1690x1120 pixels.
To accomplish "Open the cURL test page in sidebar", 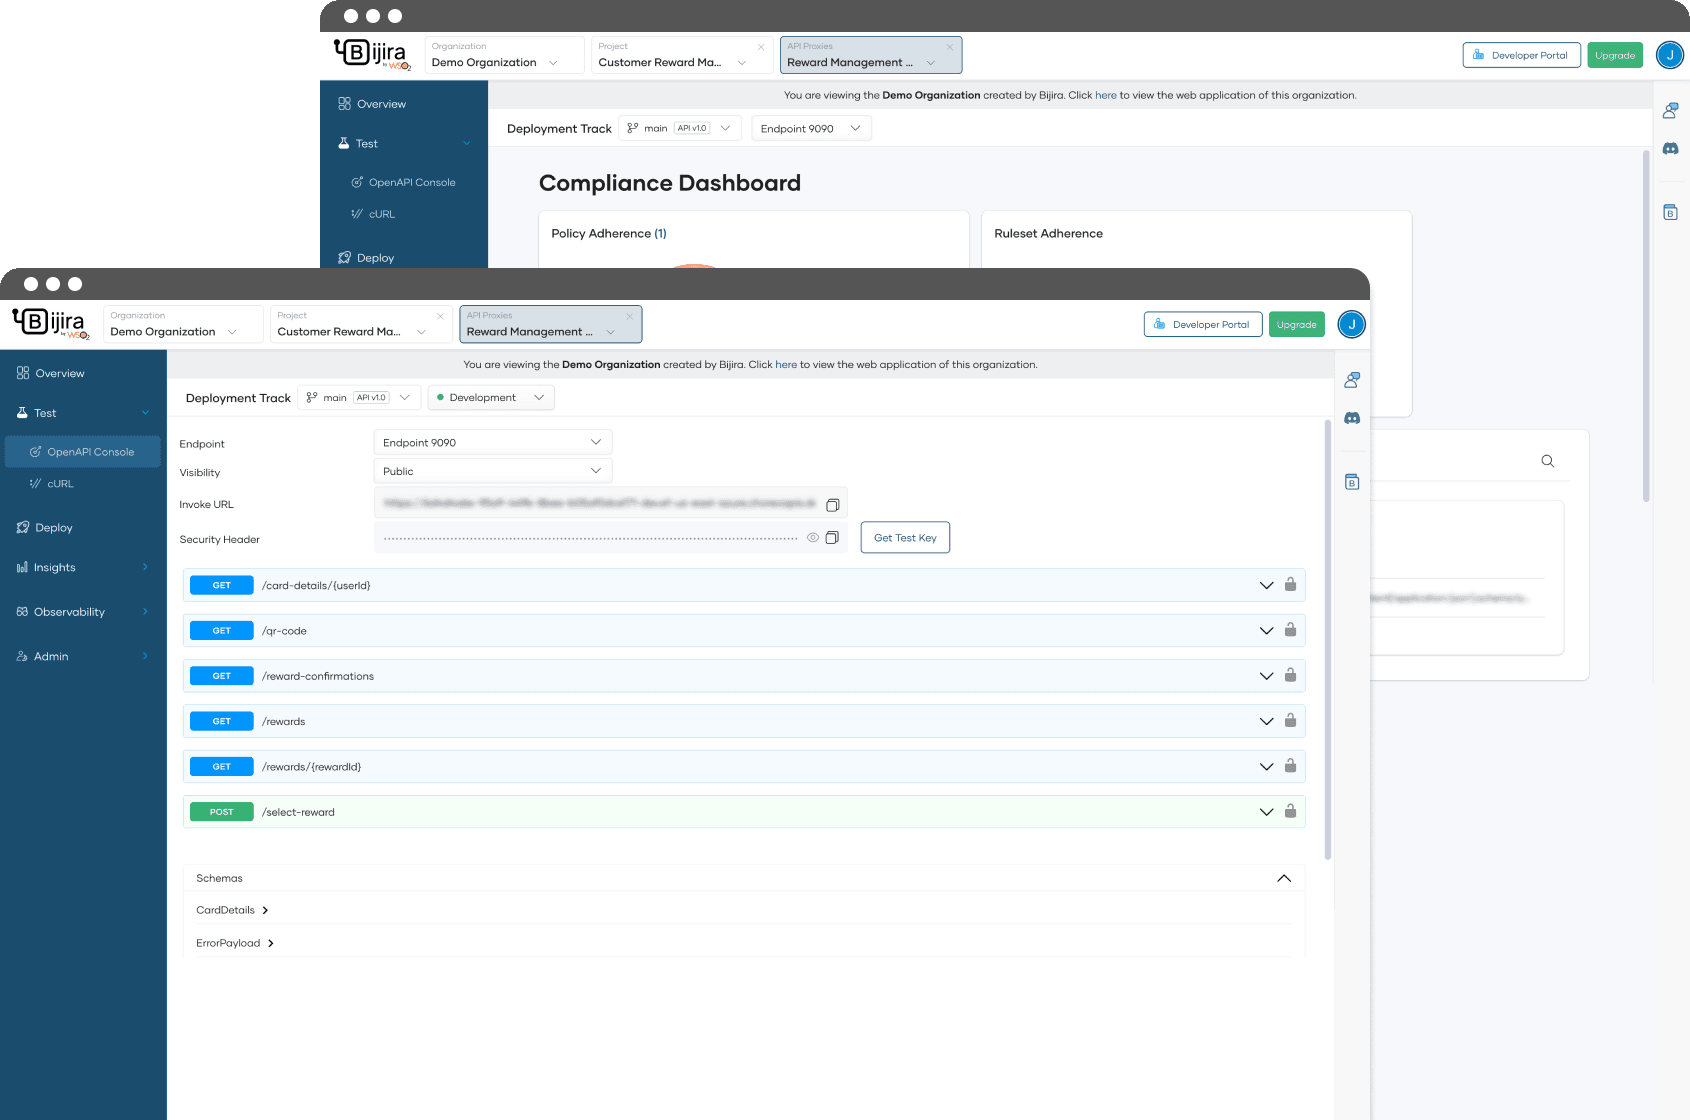I will pos(60,484).
